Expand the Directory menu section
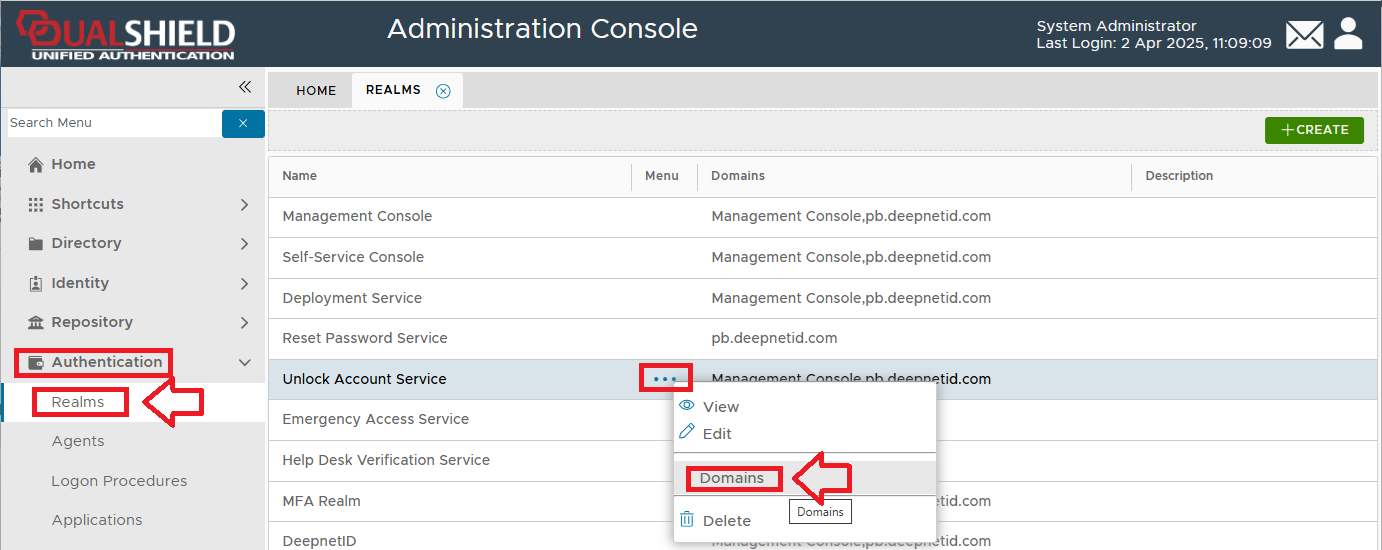This screenshot has width=1382, height=550. tap(86, 243)
